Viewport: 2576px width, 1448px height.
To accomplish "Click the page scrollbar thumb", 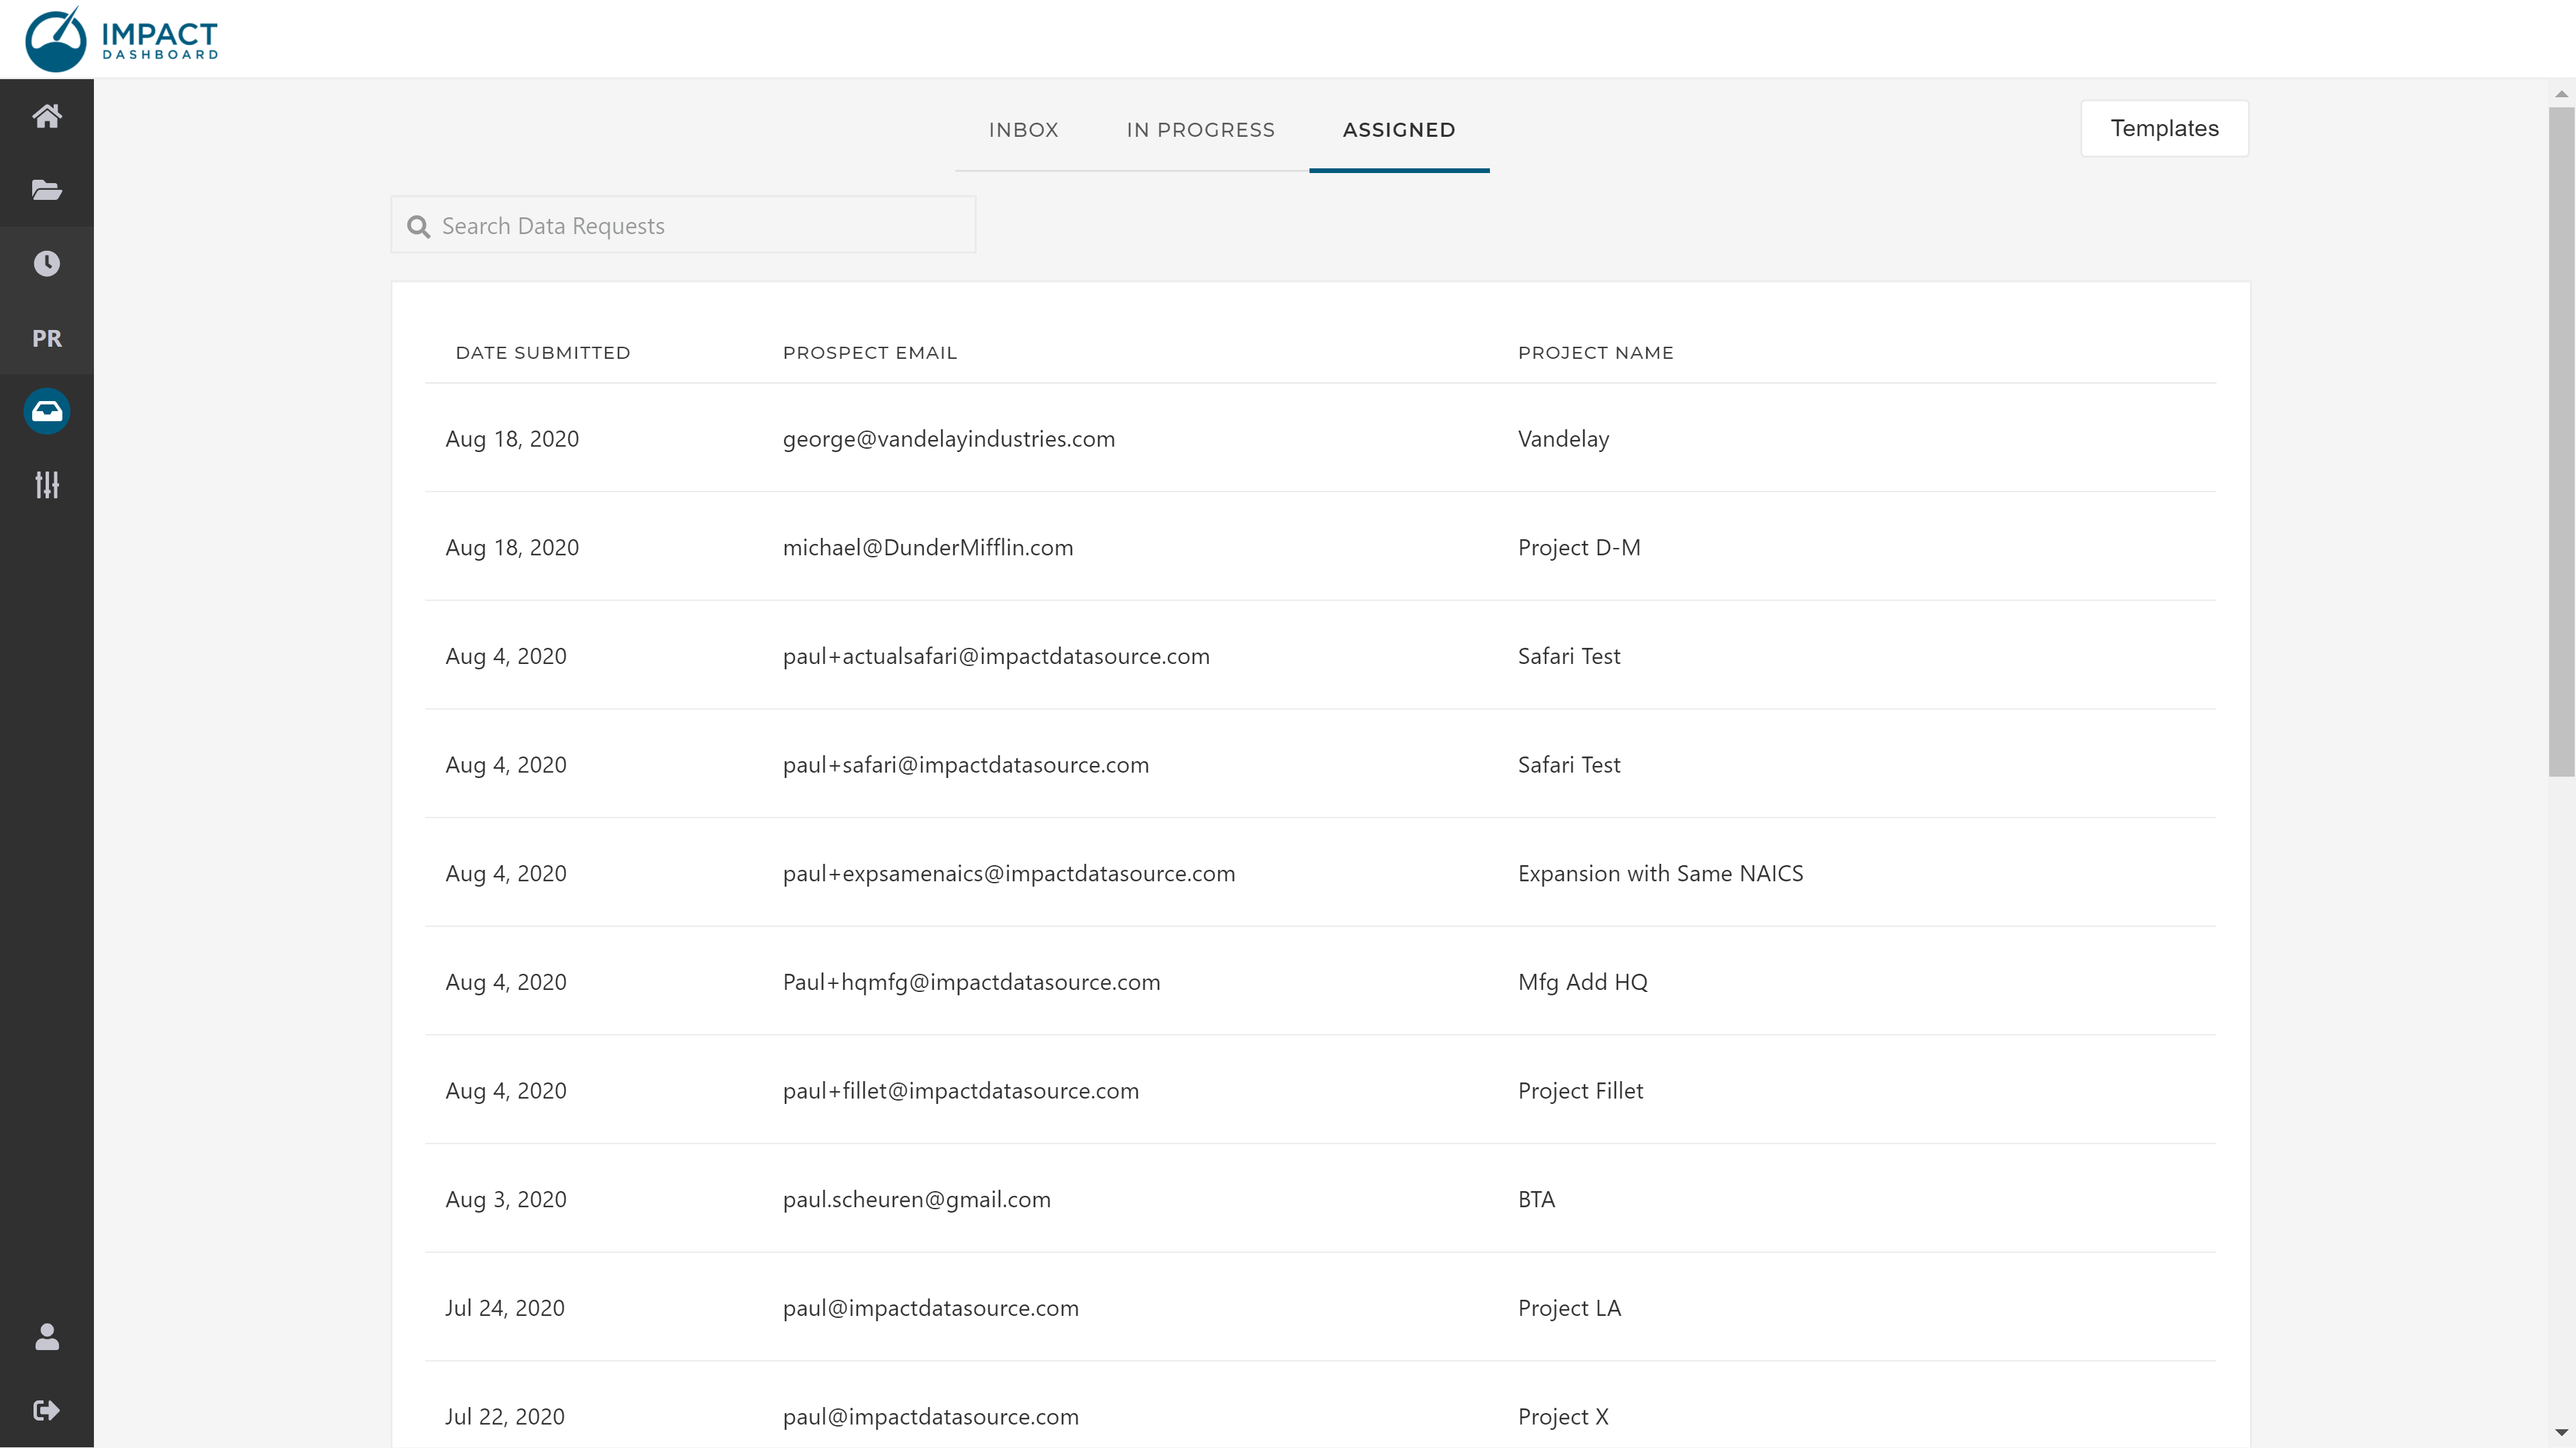I will (2561, 442).
